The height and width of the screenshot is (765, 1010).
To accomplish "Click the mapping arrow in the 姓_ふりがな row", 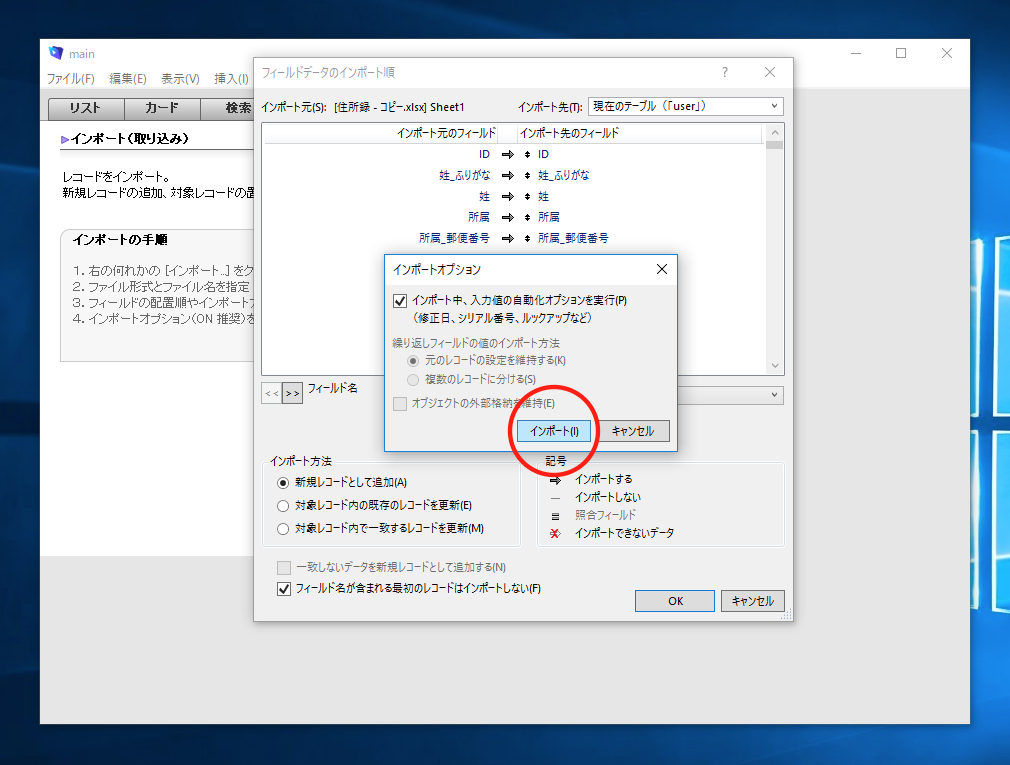I will click(507, 175).
